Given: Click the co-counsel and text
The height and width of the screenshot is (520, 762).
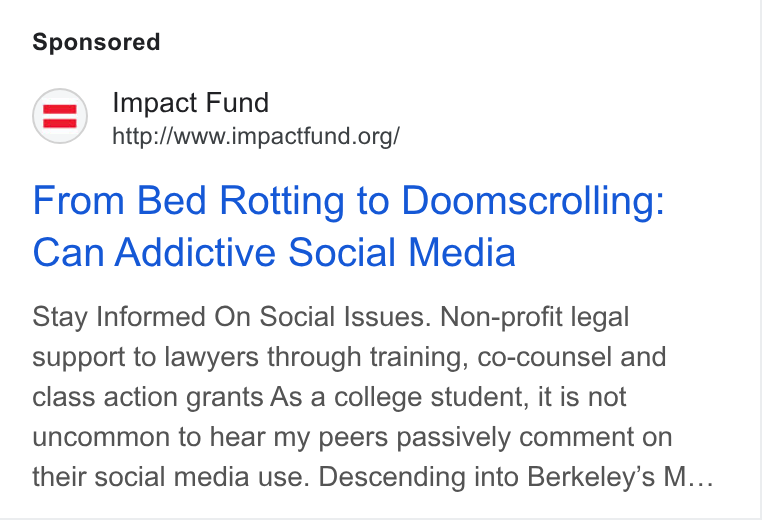Looking at the screenshot, I should 572,357.
